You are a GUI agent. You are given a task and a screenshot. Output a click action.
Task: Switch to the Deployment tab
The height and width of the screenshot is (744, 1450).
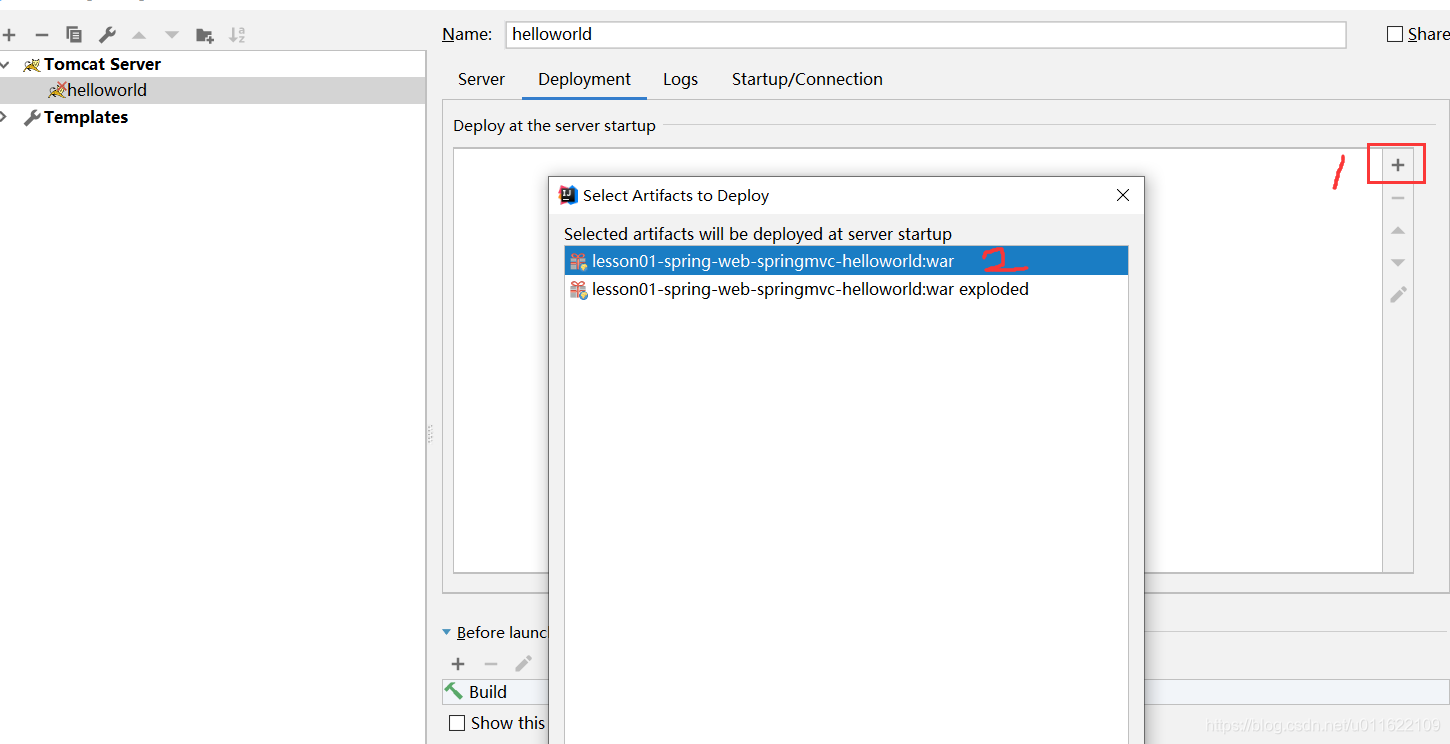(x=584, y=79)
